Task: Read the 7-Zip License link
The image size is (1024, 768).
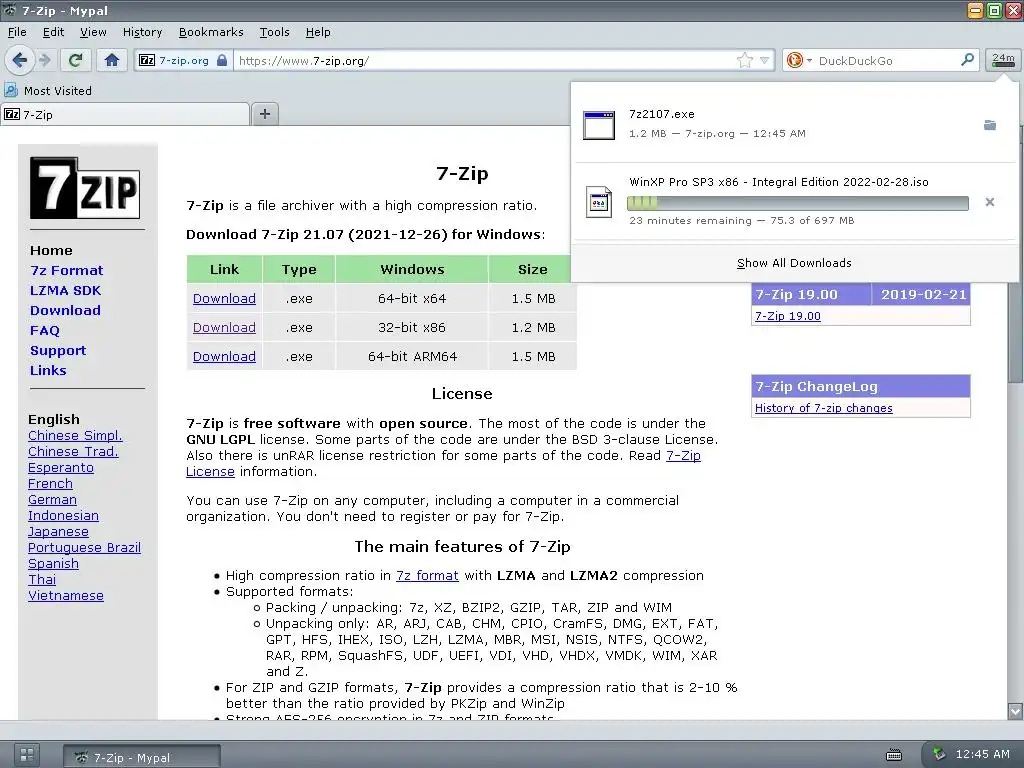Action: click(x=683, y=455)
